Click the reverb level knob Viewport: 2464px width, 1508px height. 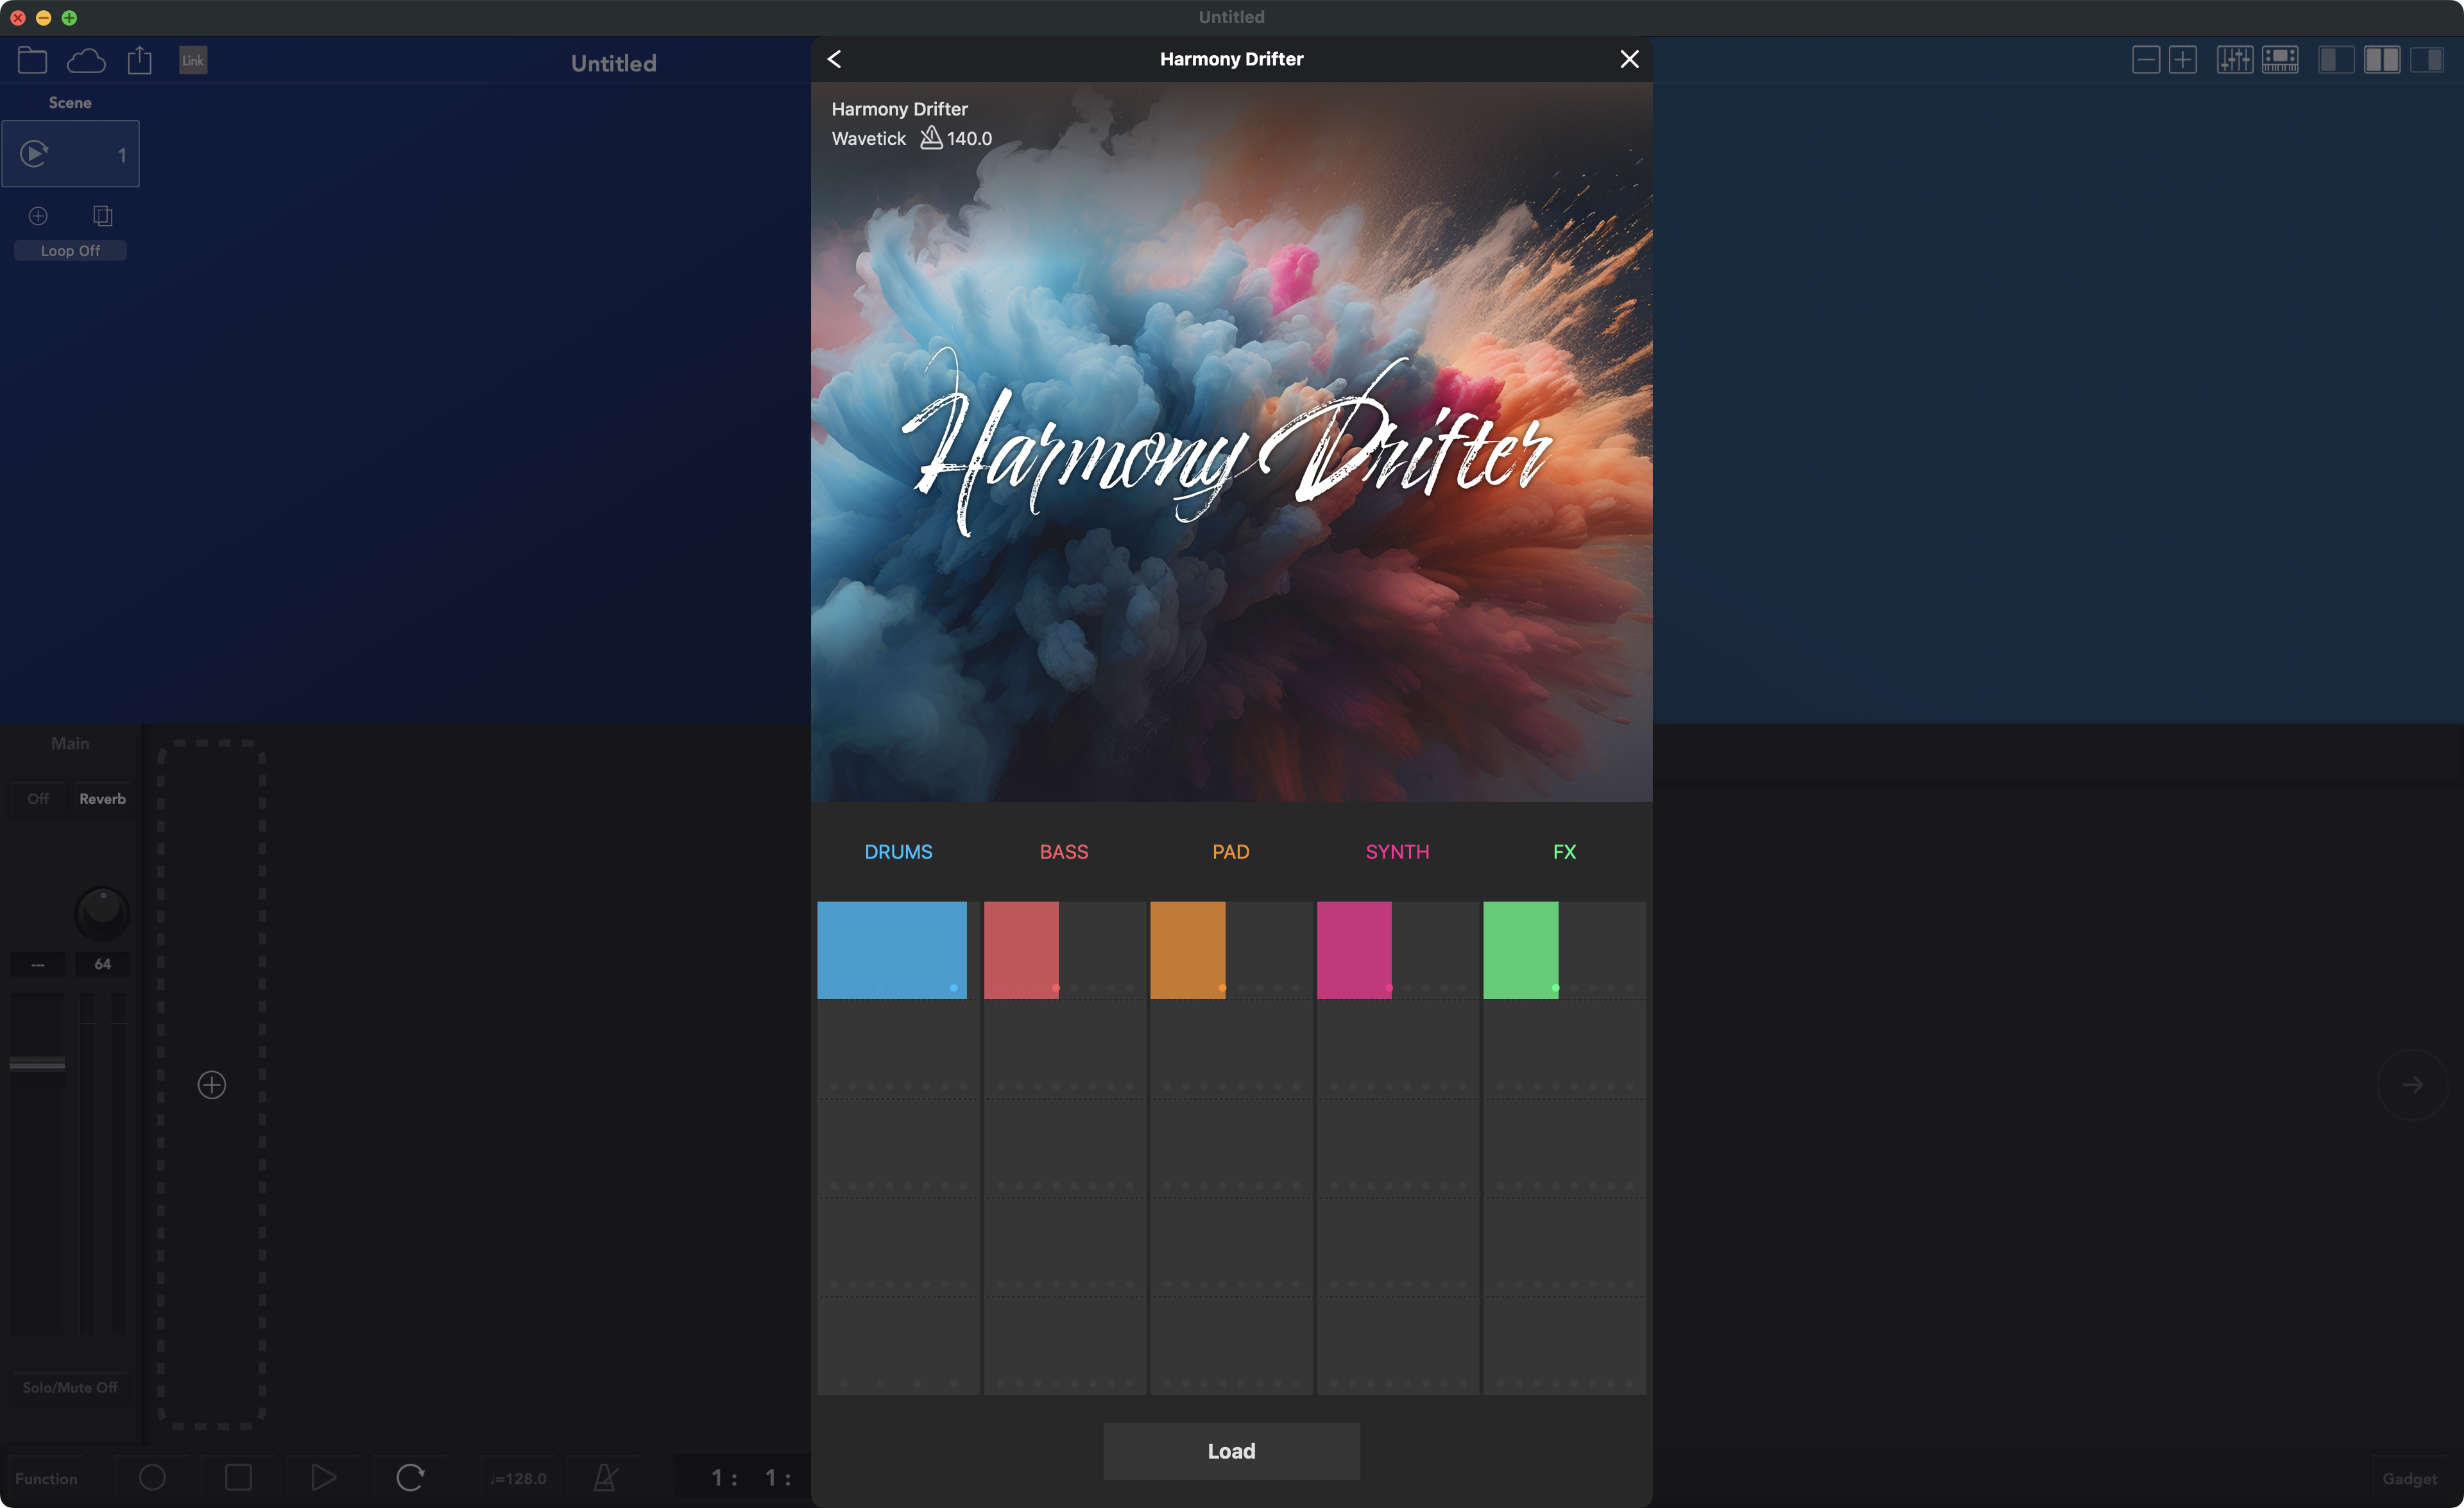tap(102, 912)
